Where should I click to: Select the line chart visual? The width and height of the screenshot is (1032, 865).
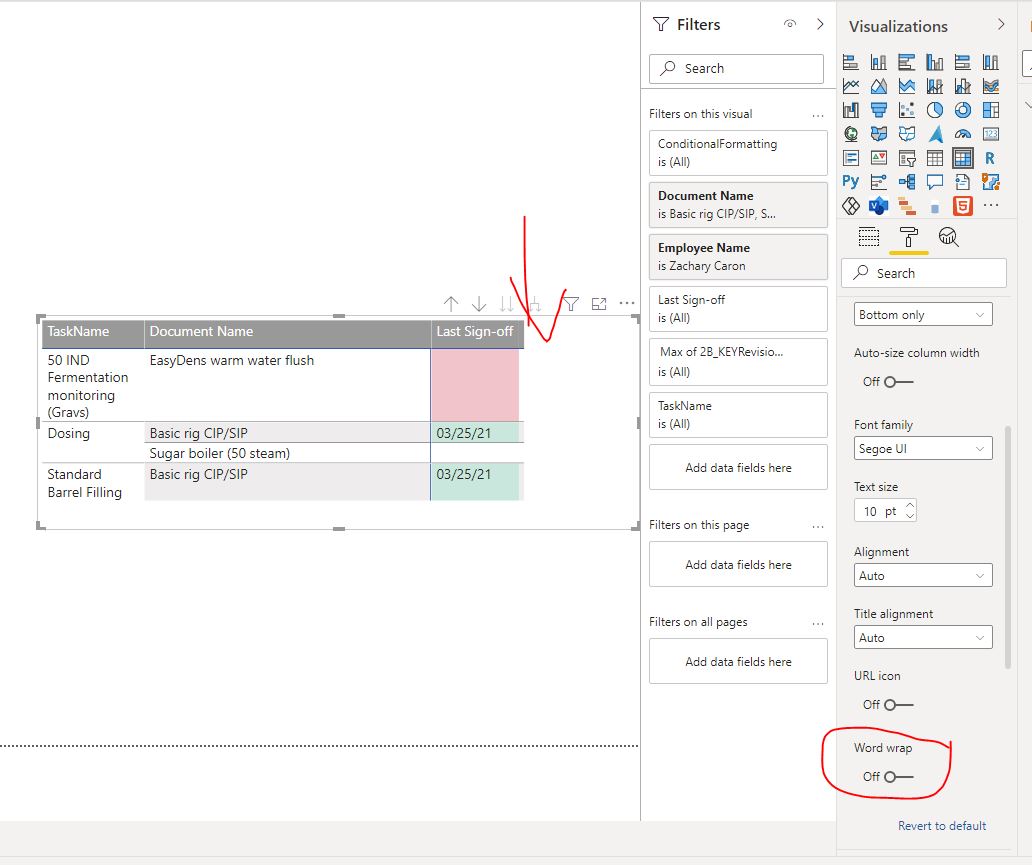tap(850, 86)
